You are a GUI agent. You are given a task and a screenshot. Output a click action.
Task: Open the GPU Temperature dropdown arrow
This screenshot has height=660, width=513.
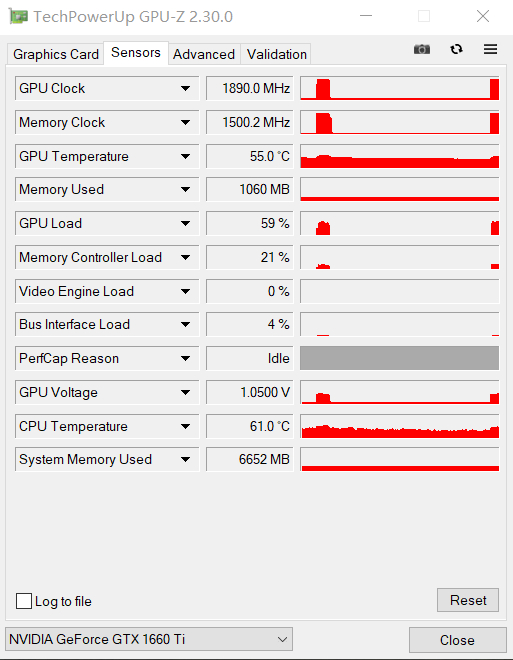point(185,157)
